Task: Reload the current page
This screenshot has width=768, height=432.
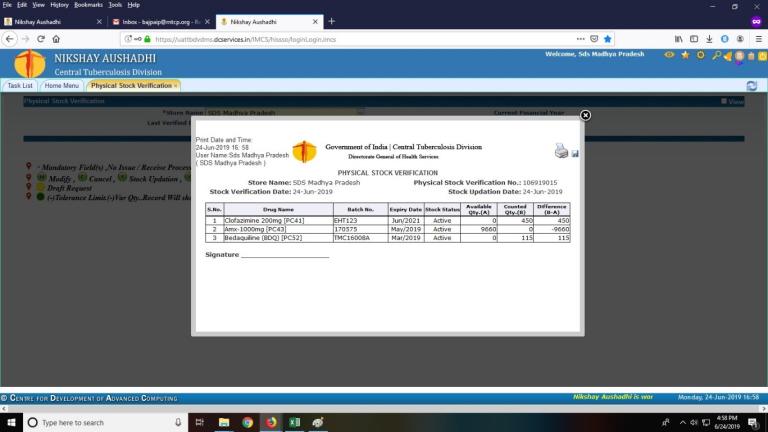Action: tap(41, 39)
